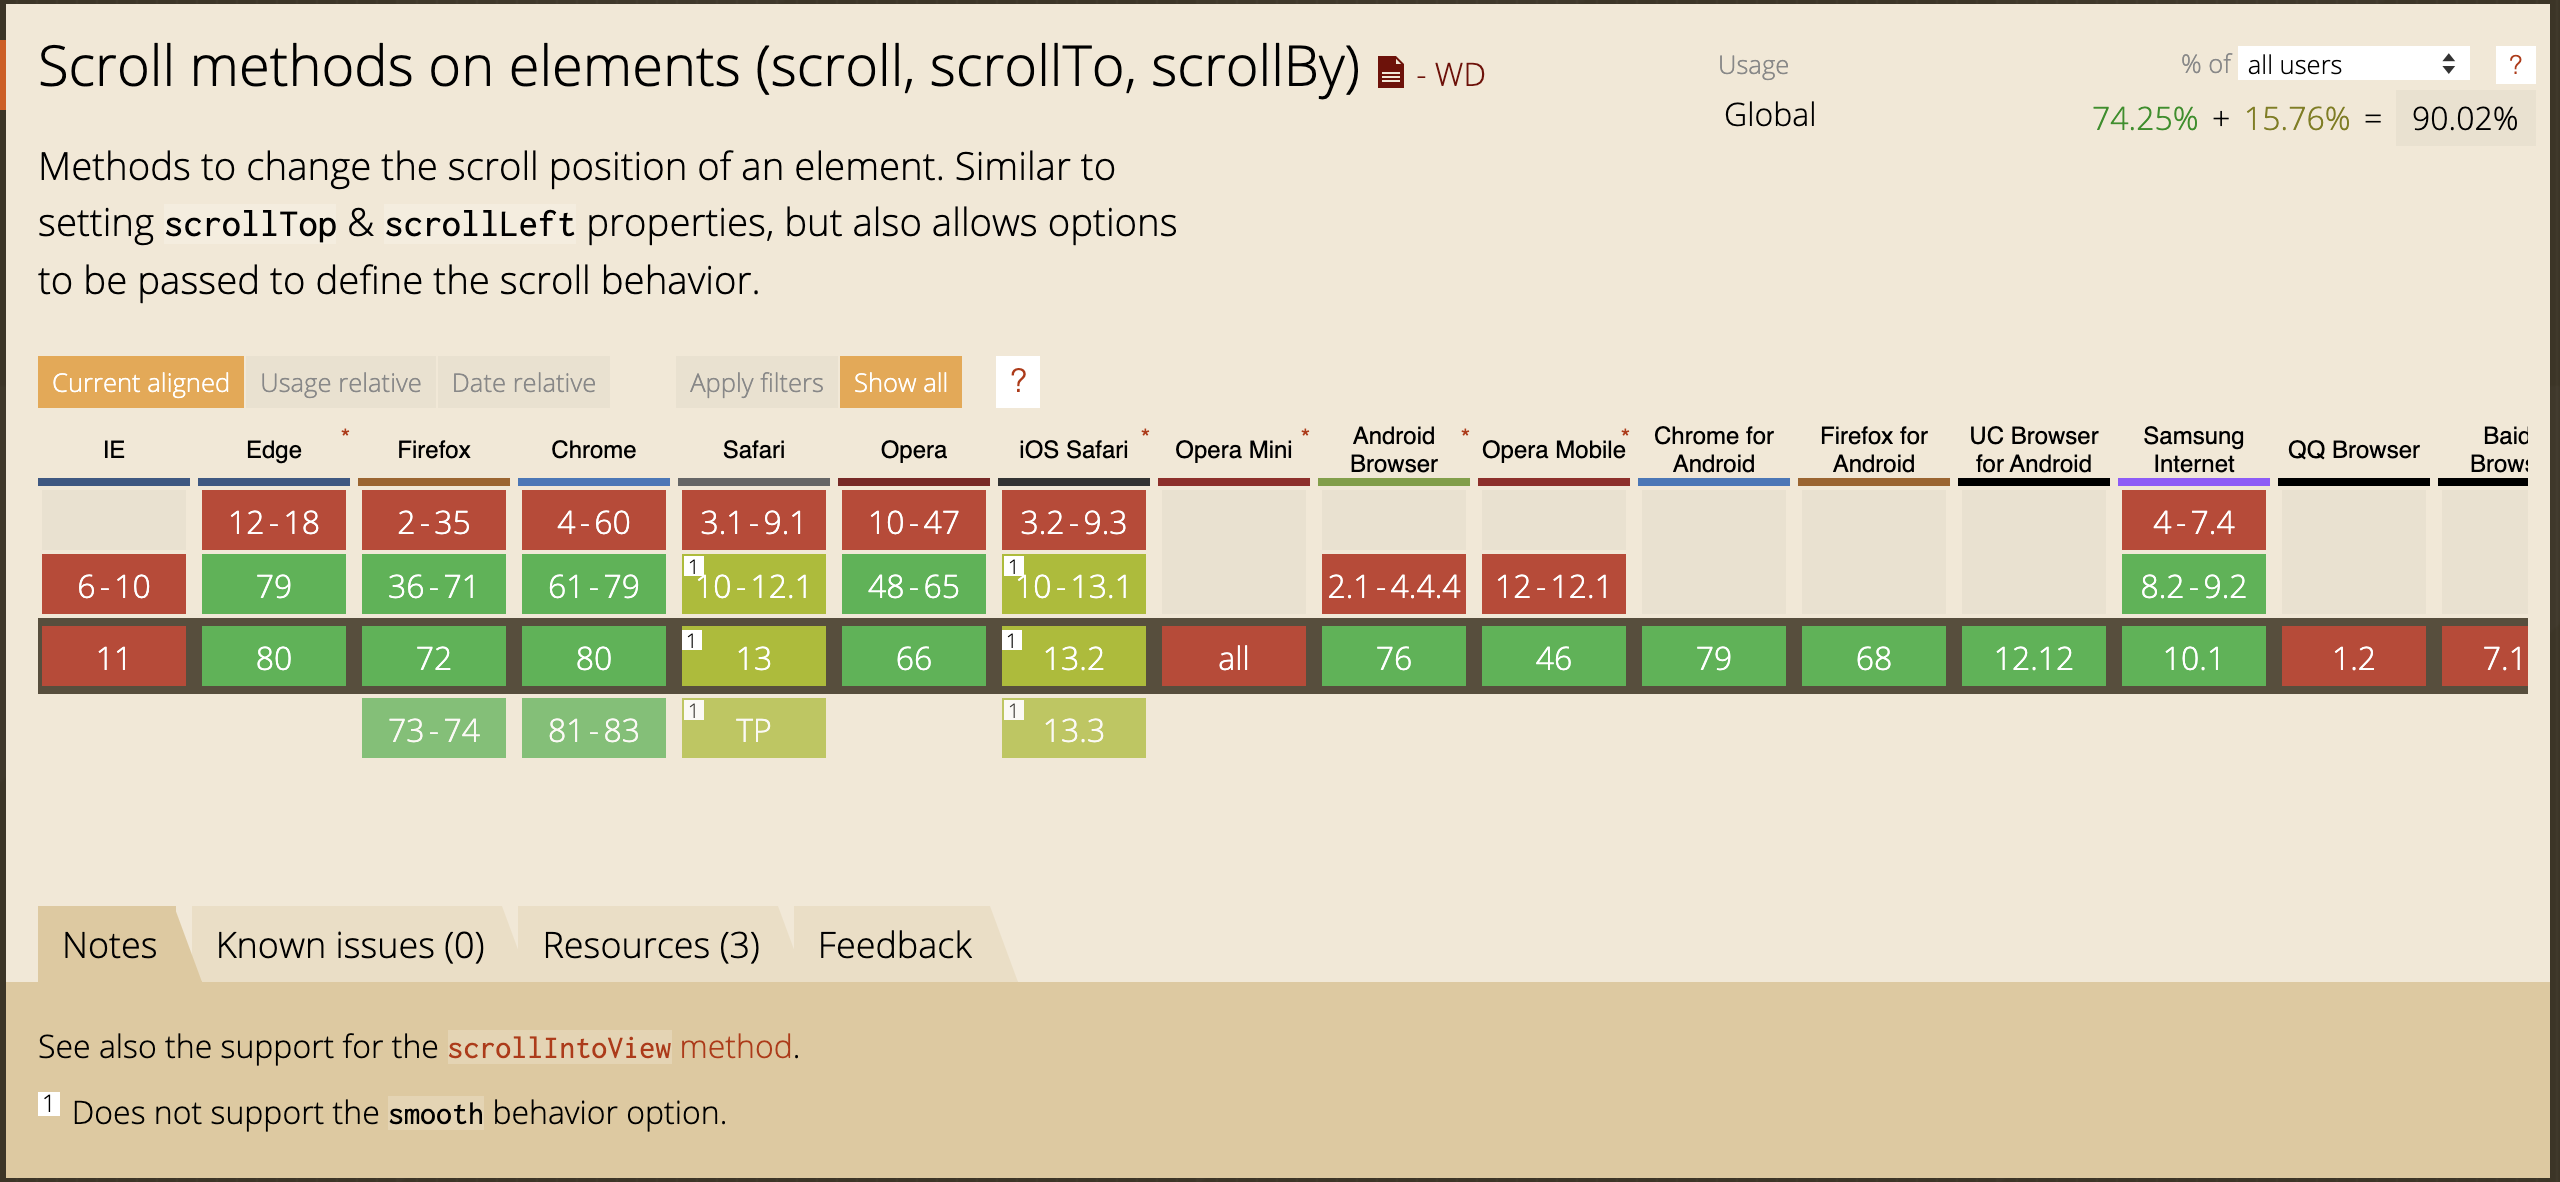
Task: Click note 1 marker on iOS Safari 13.2
Action: (1012, 640)
